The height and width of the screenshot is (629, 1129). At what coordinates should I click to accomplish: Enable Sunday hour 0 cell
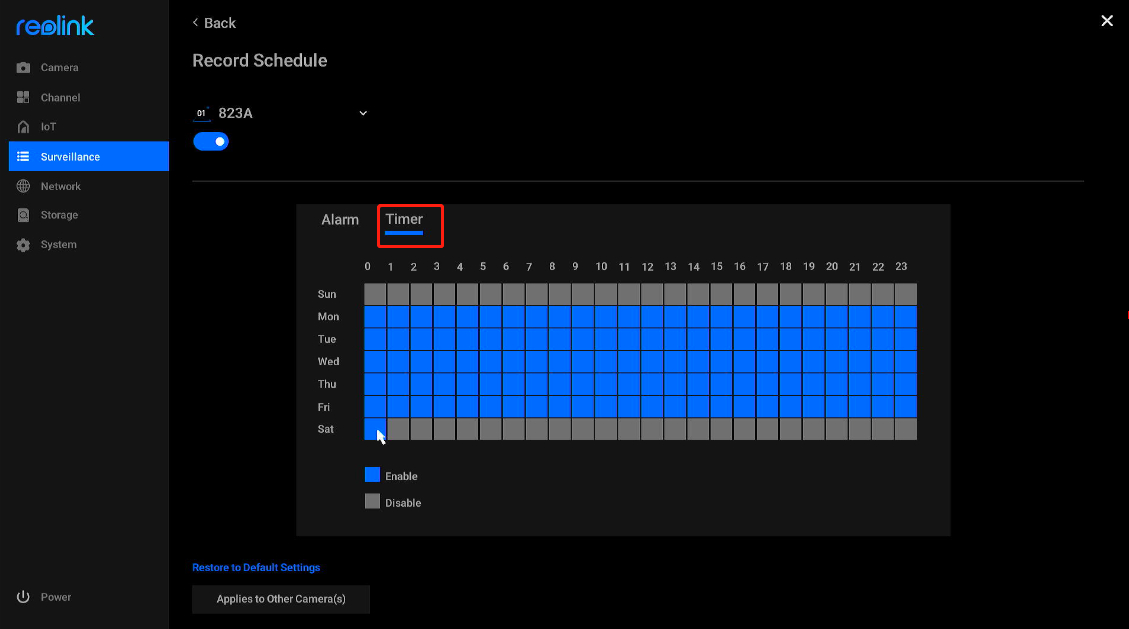pyautogui.click(x=375, y=294)
